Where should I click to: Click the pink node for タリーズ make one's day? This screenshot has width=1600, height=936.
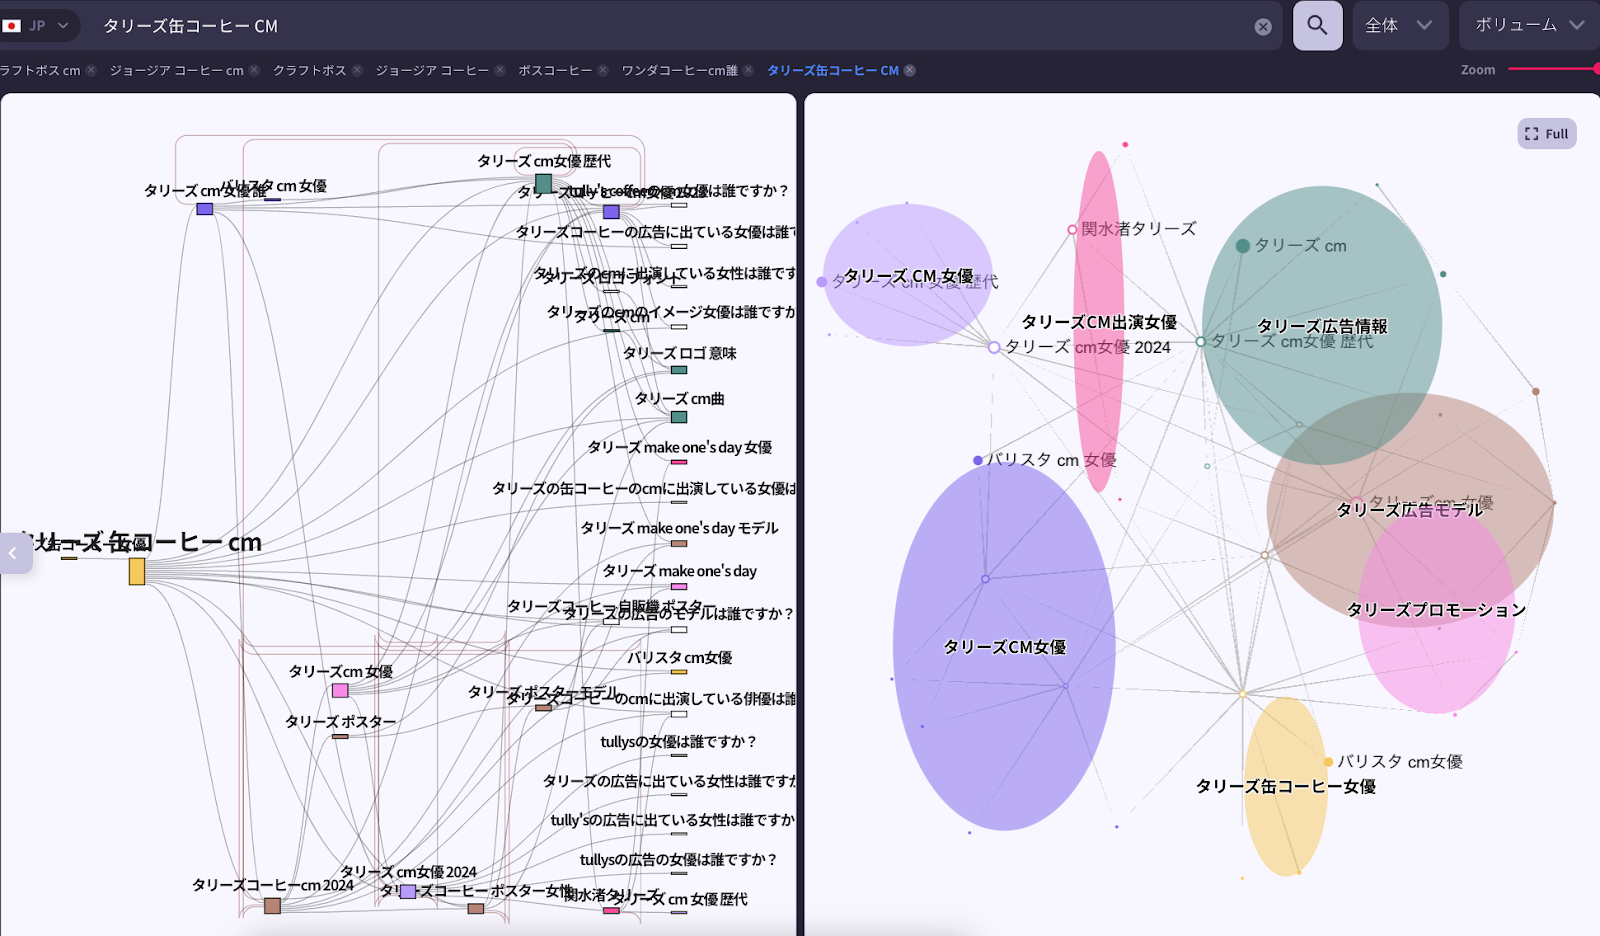tap(679, 587)
